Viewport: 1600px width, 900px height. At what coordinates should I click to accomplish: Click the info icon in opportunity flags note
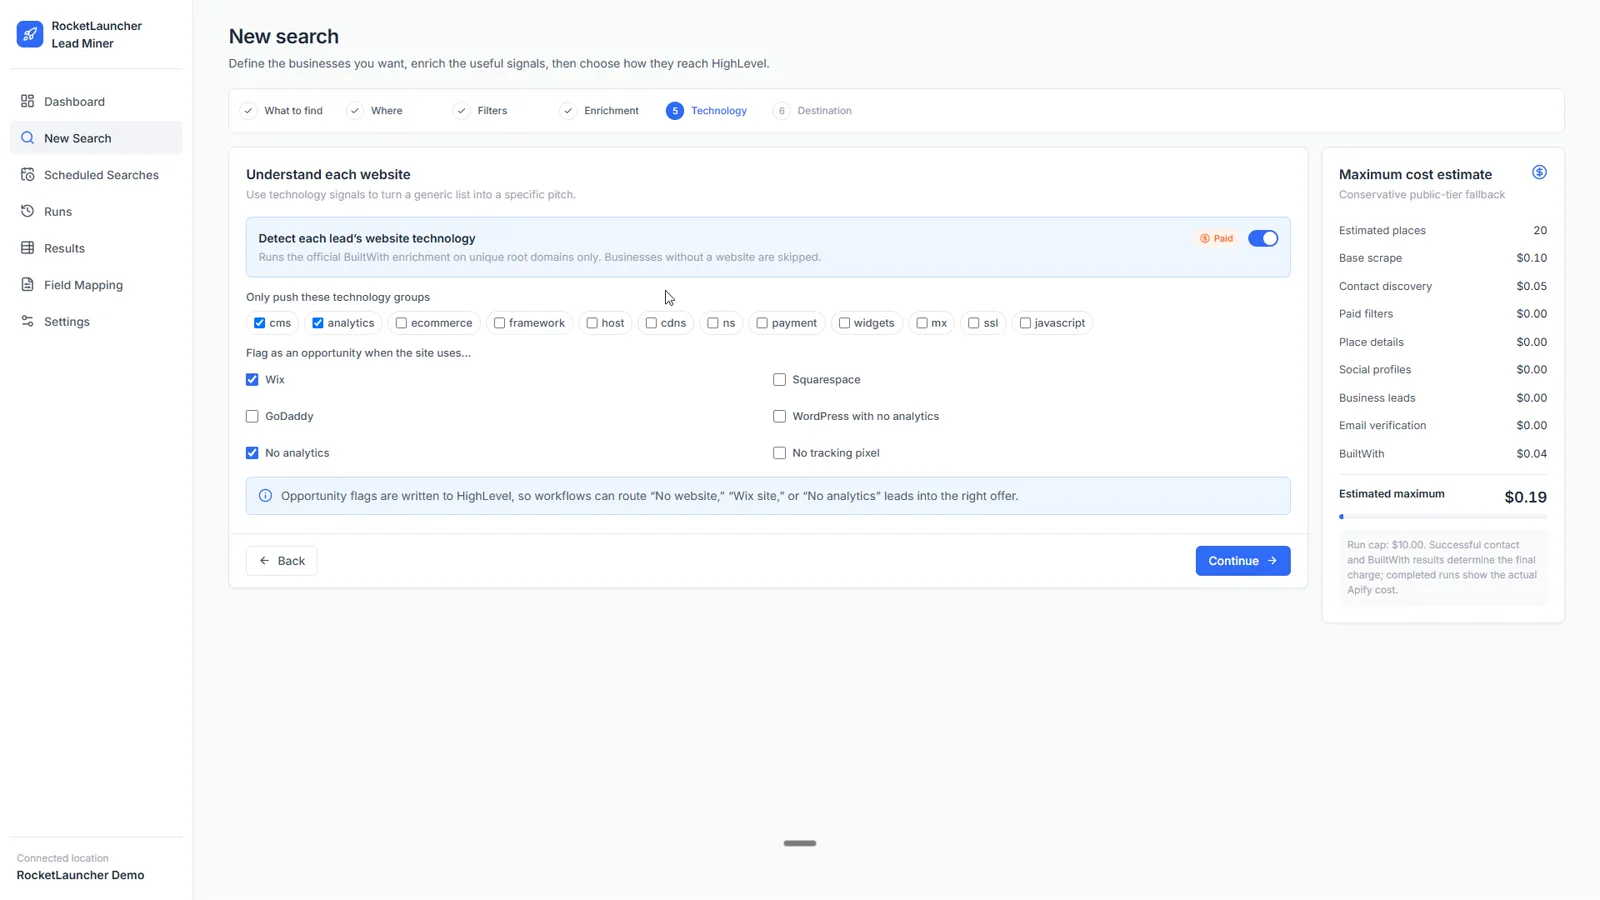click(265, 496)
